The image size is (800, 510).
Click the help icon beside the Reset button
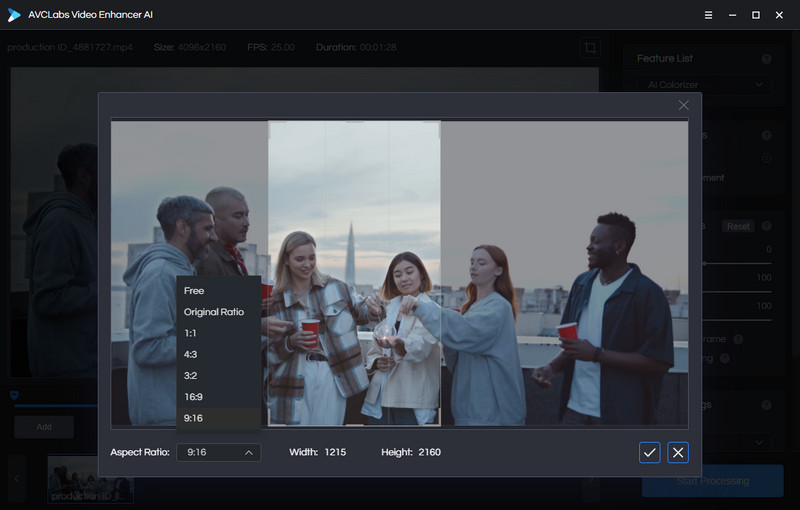pyautogui.click(x=766, y=226)
